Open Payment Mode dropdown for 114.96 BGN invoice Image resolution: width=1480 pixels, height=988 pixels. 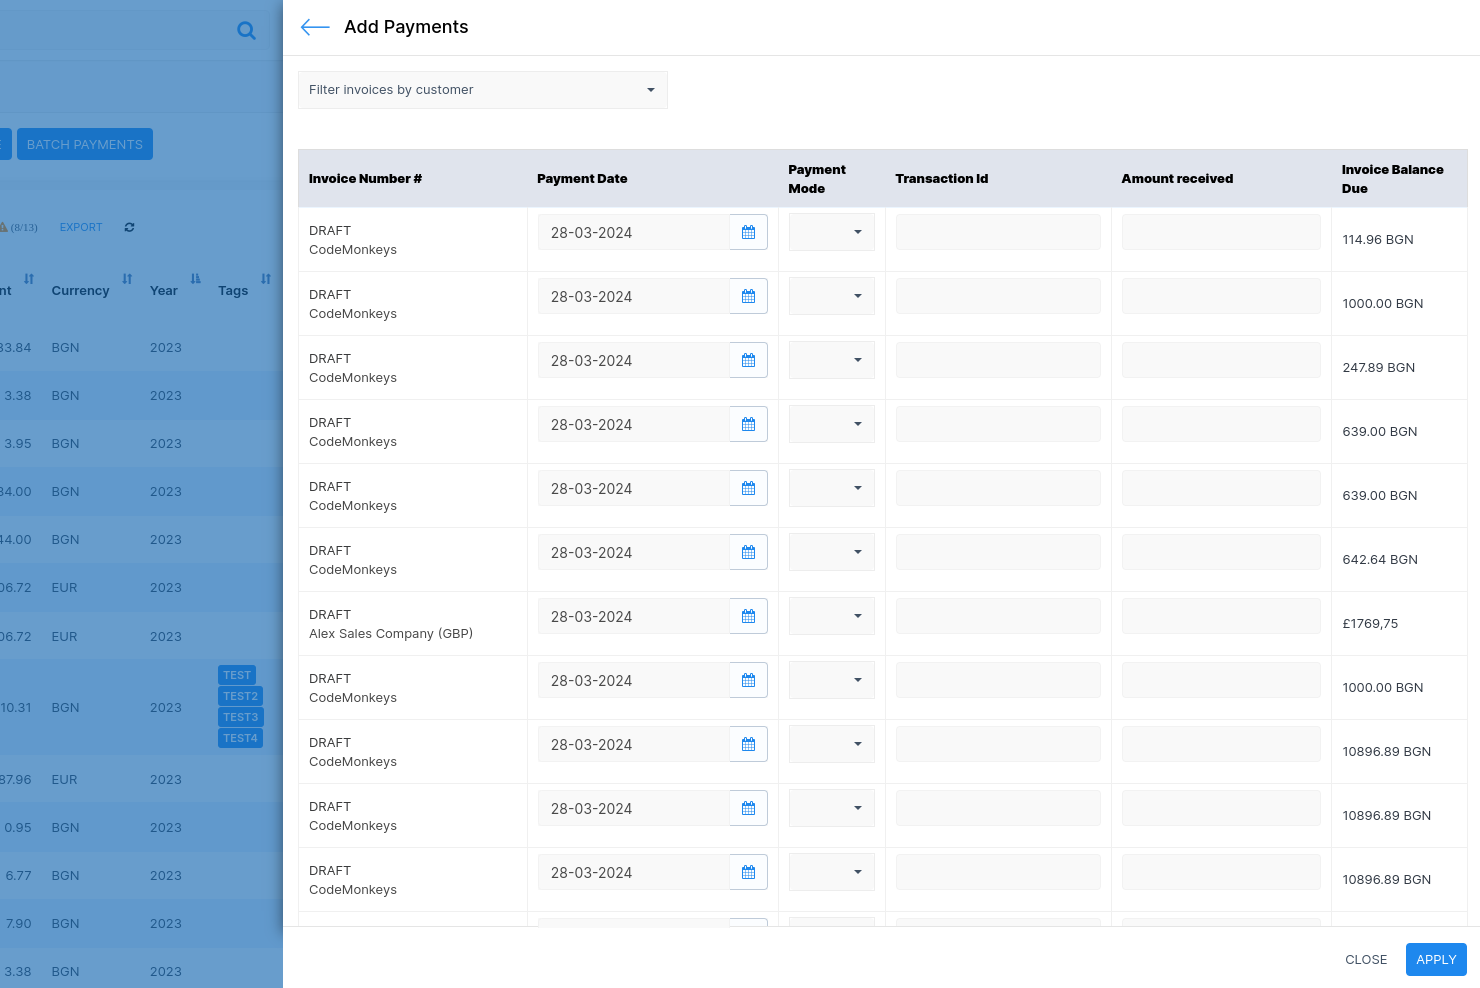pos(831,232)
